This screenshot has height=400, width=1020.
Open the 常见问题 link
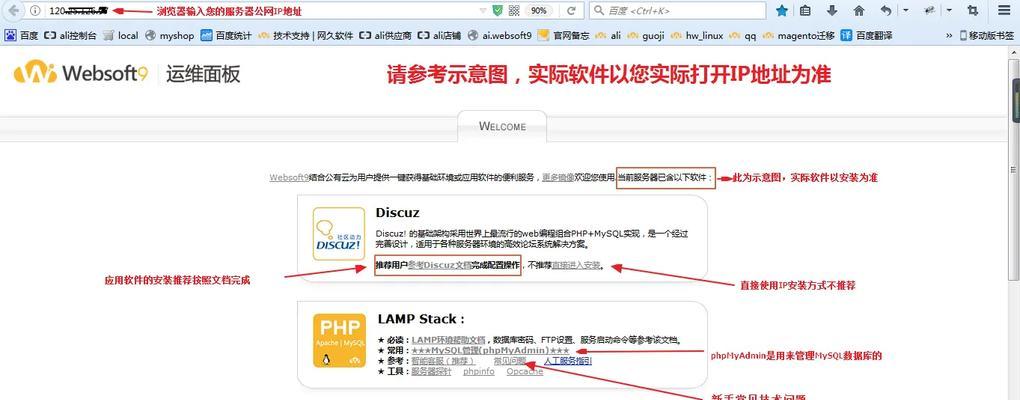tap(509, 361)
